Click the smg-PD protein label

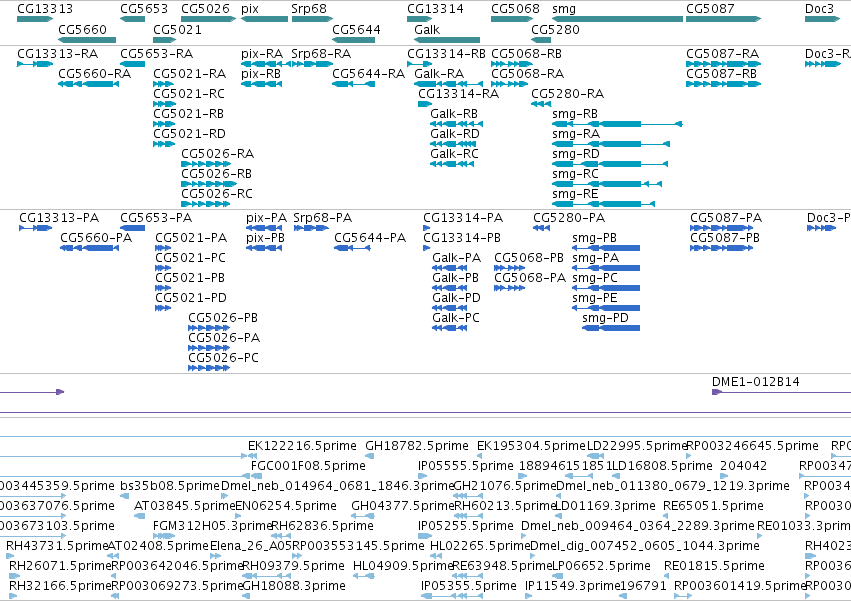tap(605, 318)
